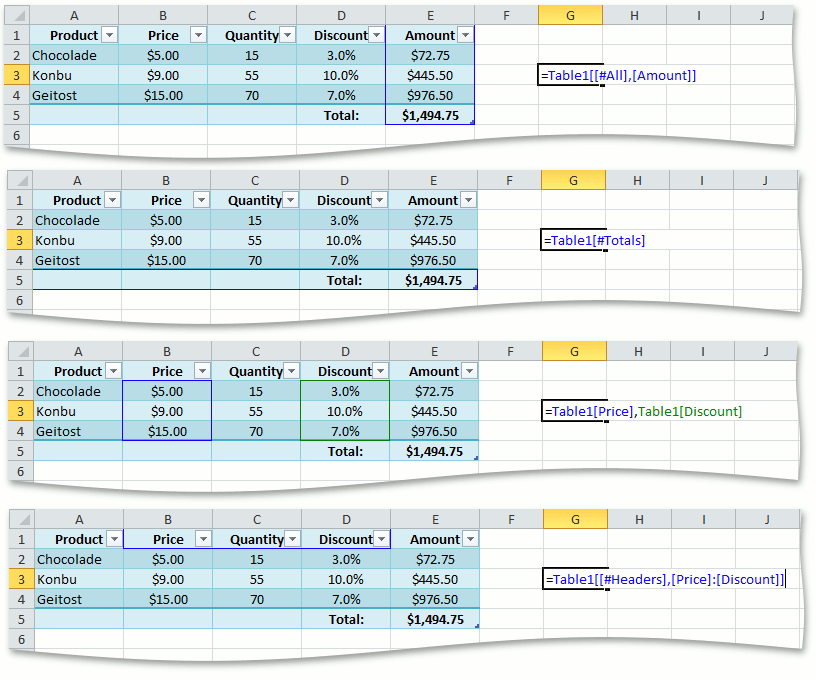
Task: Open Discount filter dropdown in the #Totals sheet
Action: click(x=379, y=200)
